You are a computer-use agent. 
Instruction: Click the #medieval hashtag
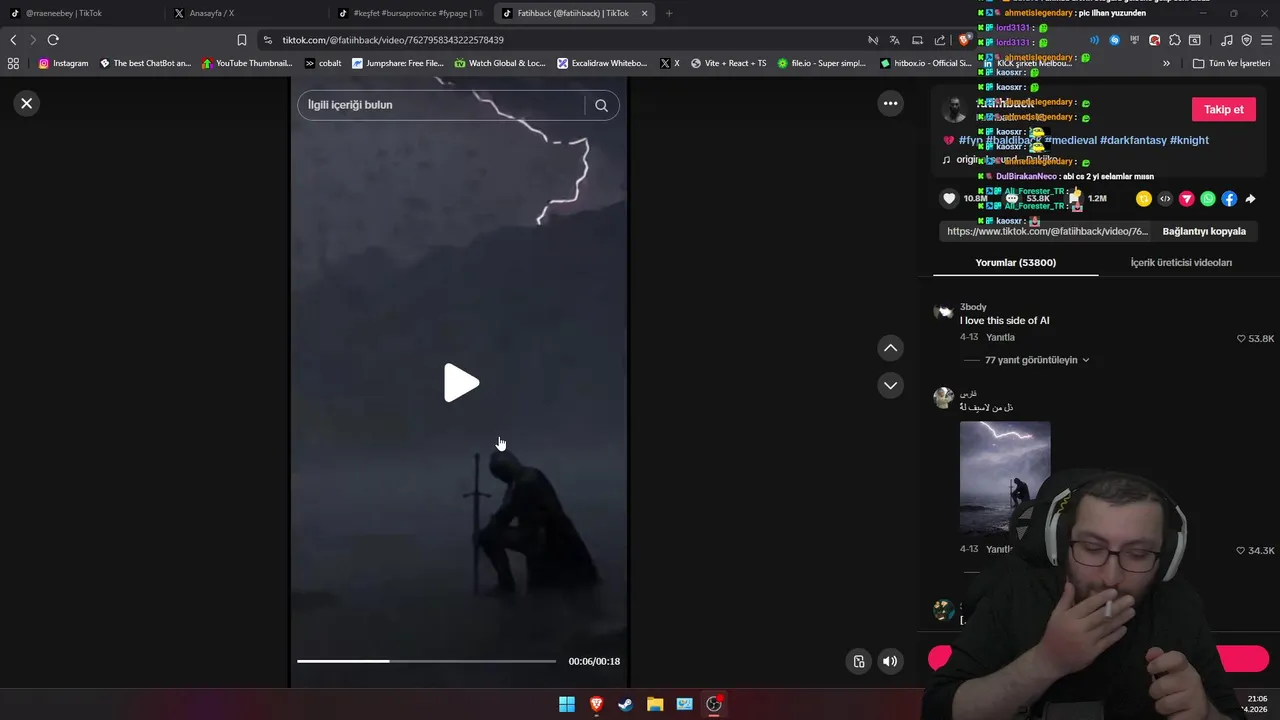click(1070, 141)
